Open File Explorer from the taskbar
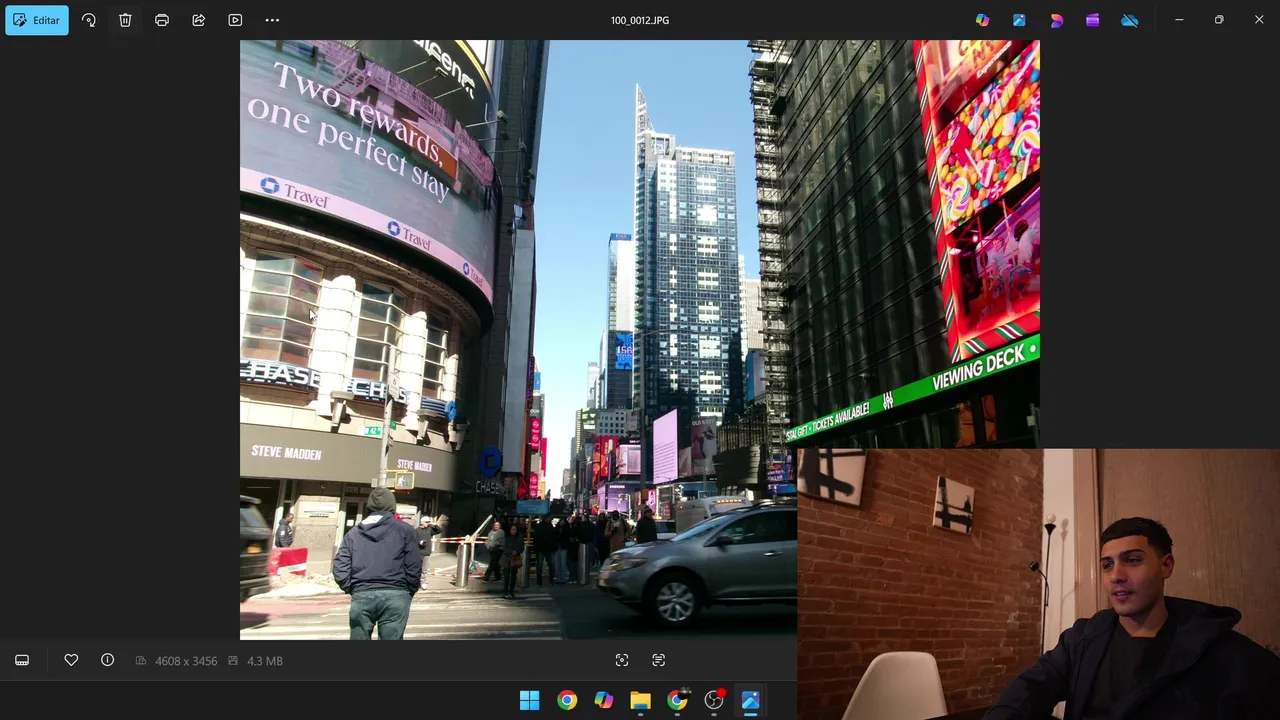 [x=640, y=700]
